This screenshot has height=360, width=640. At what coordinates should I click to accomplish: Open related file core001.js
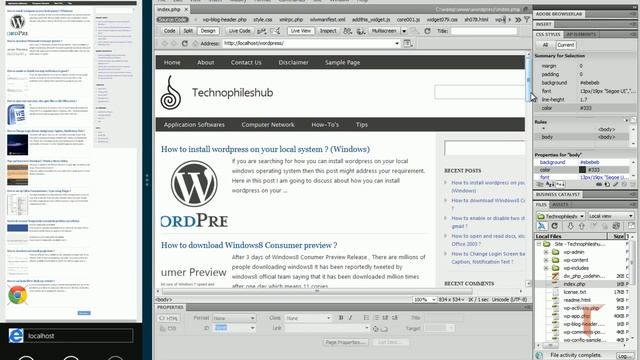[408, 20]
